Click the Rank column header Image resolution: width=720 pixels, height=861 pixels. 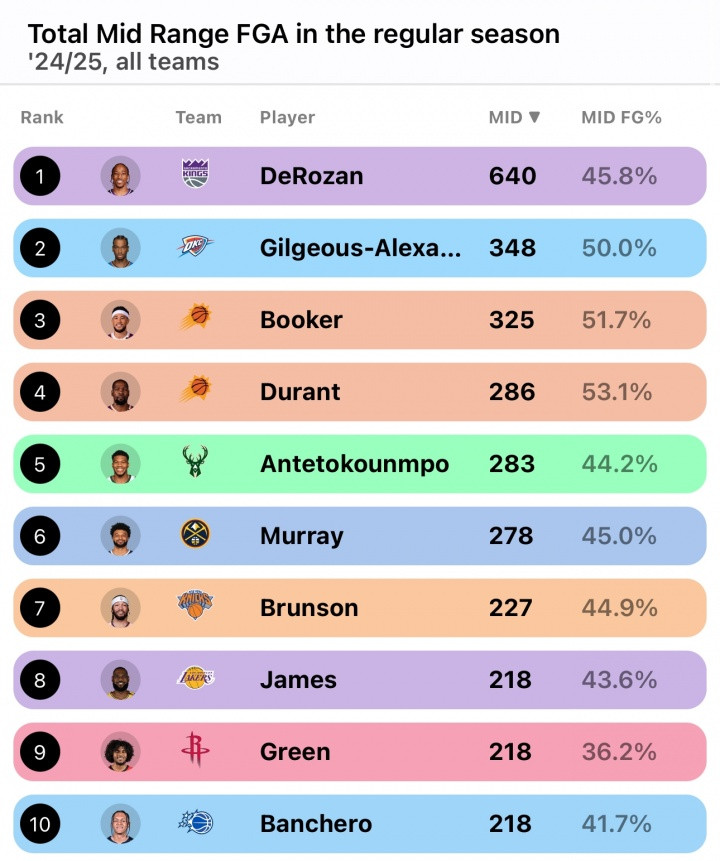[42, 118]
